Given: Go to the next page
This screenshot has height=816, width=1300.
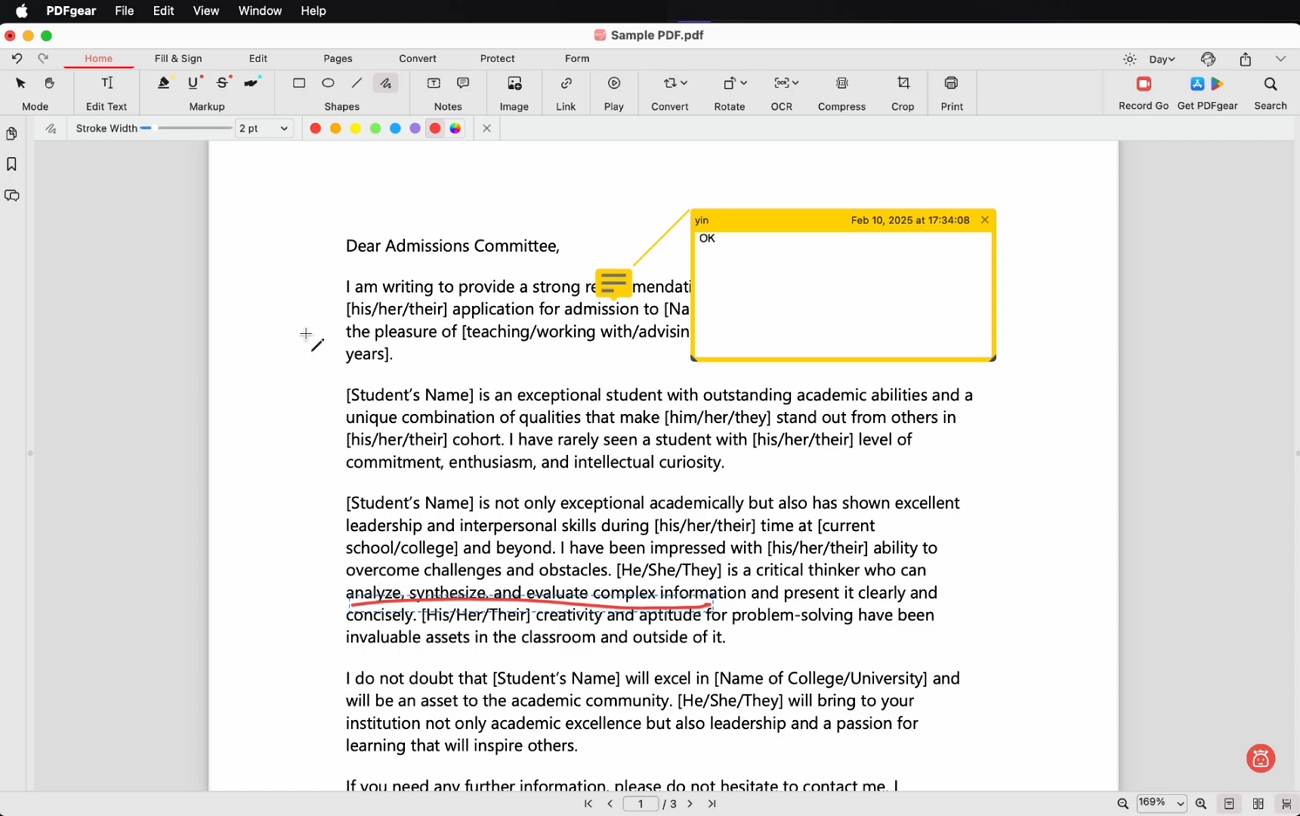Looking at the screenshot, I should (x=690, y=804).
